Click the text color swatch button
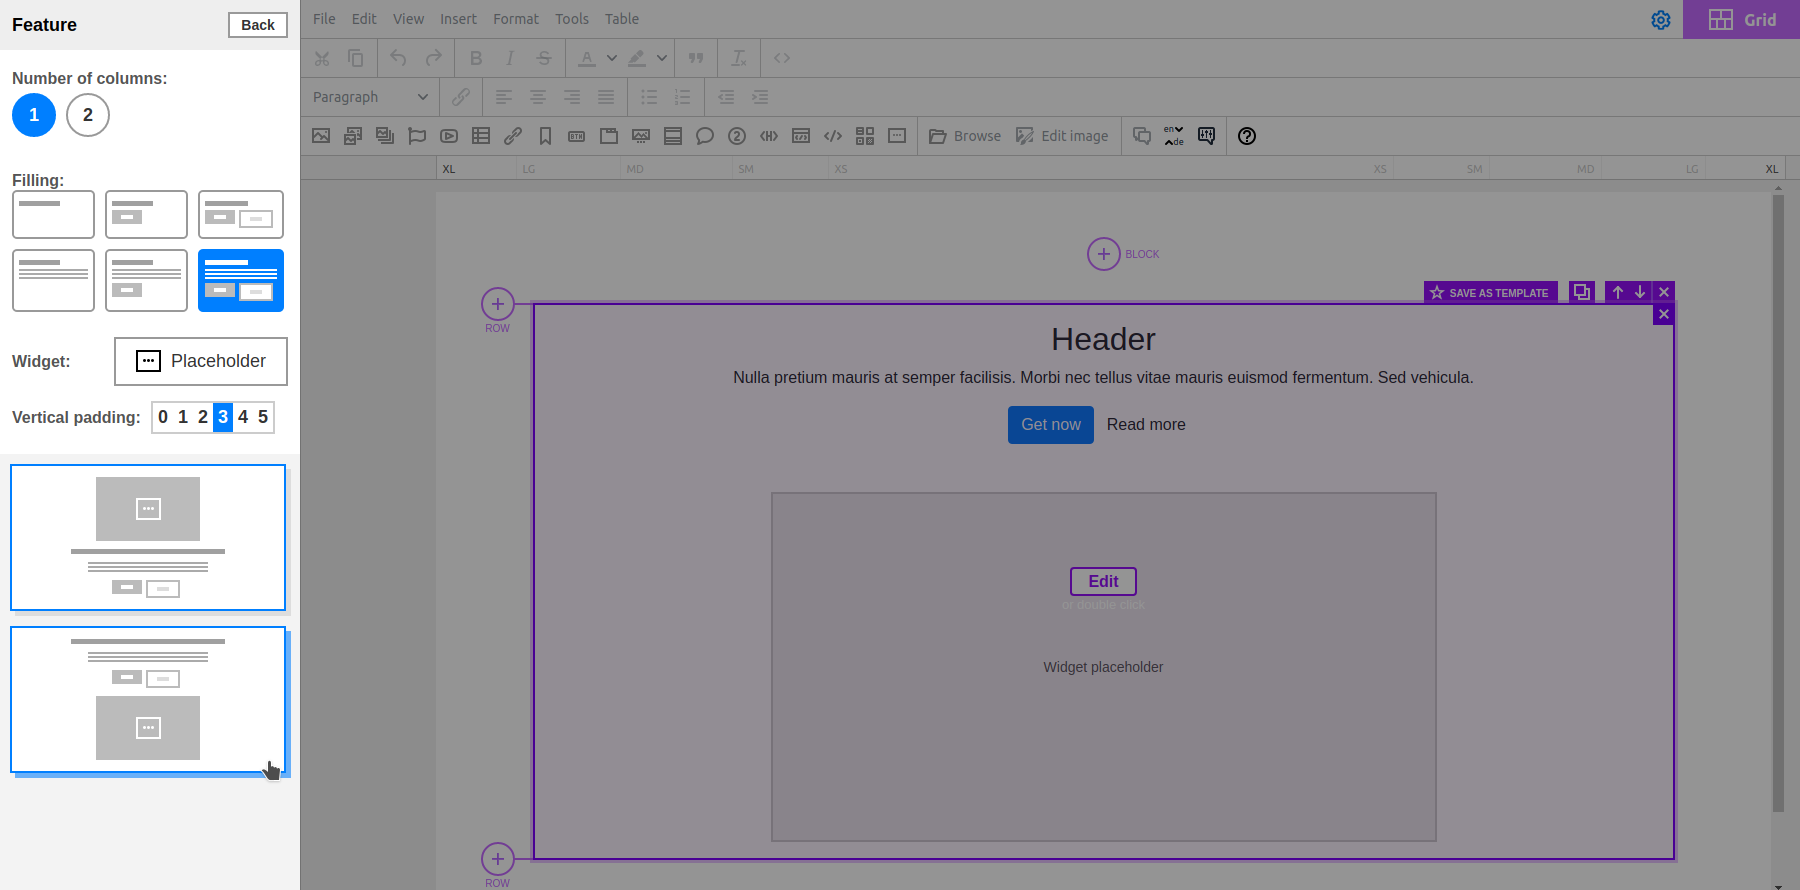 [x=587, y=58]
